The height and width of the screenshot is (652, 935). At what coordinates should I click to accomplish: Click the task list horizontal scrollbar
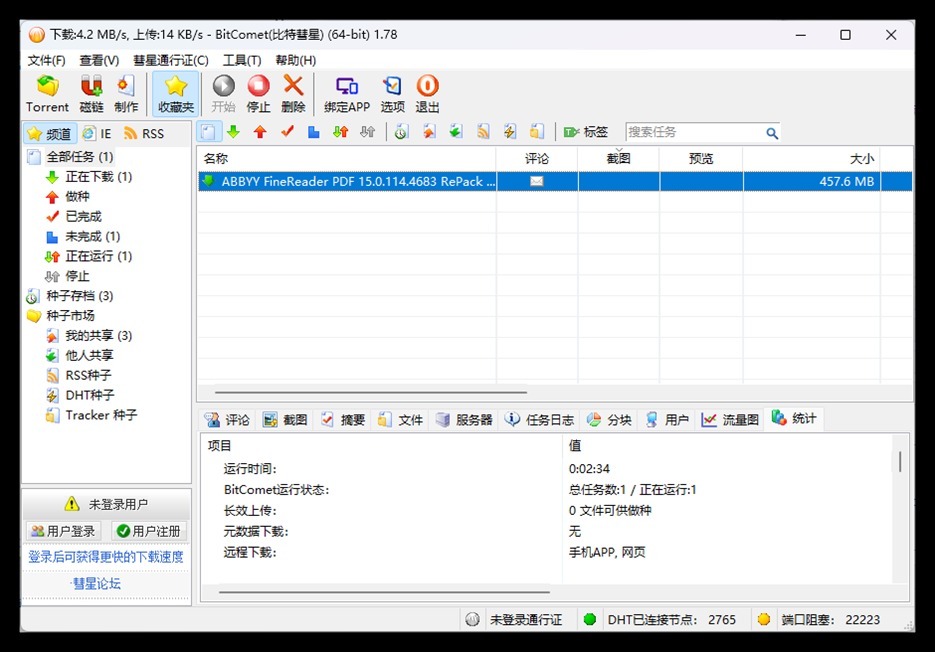(370, 393)
